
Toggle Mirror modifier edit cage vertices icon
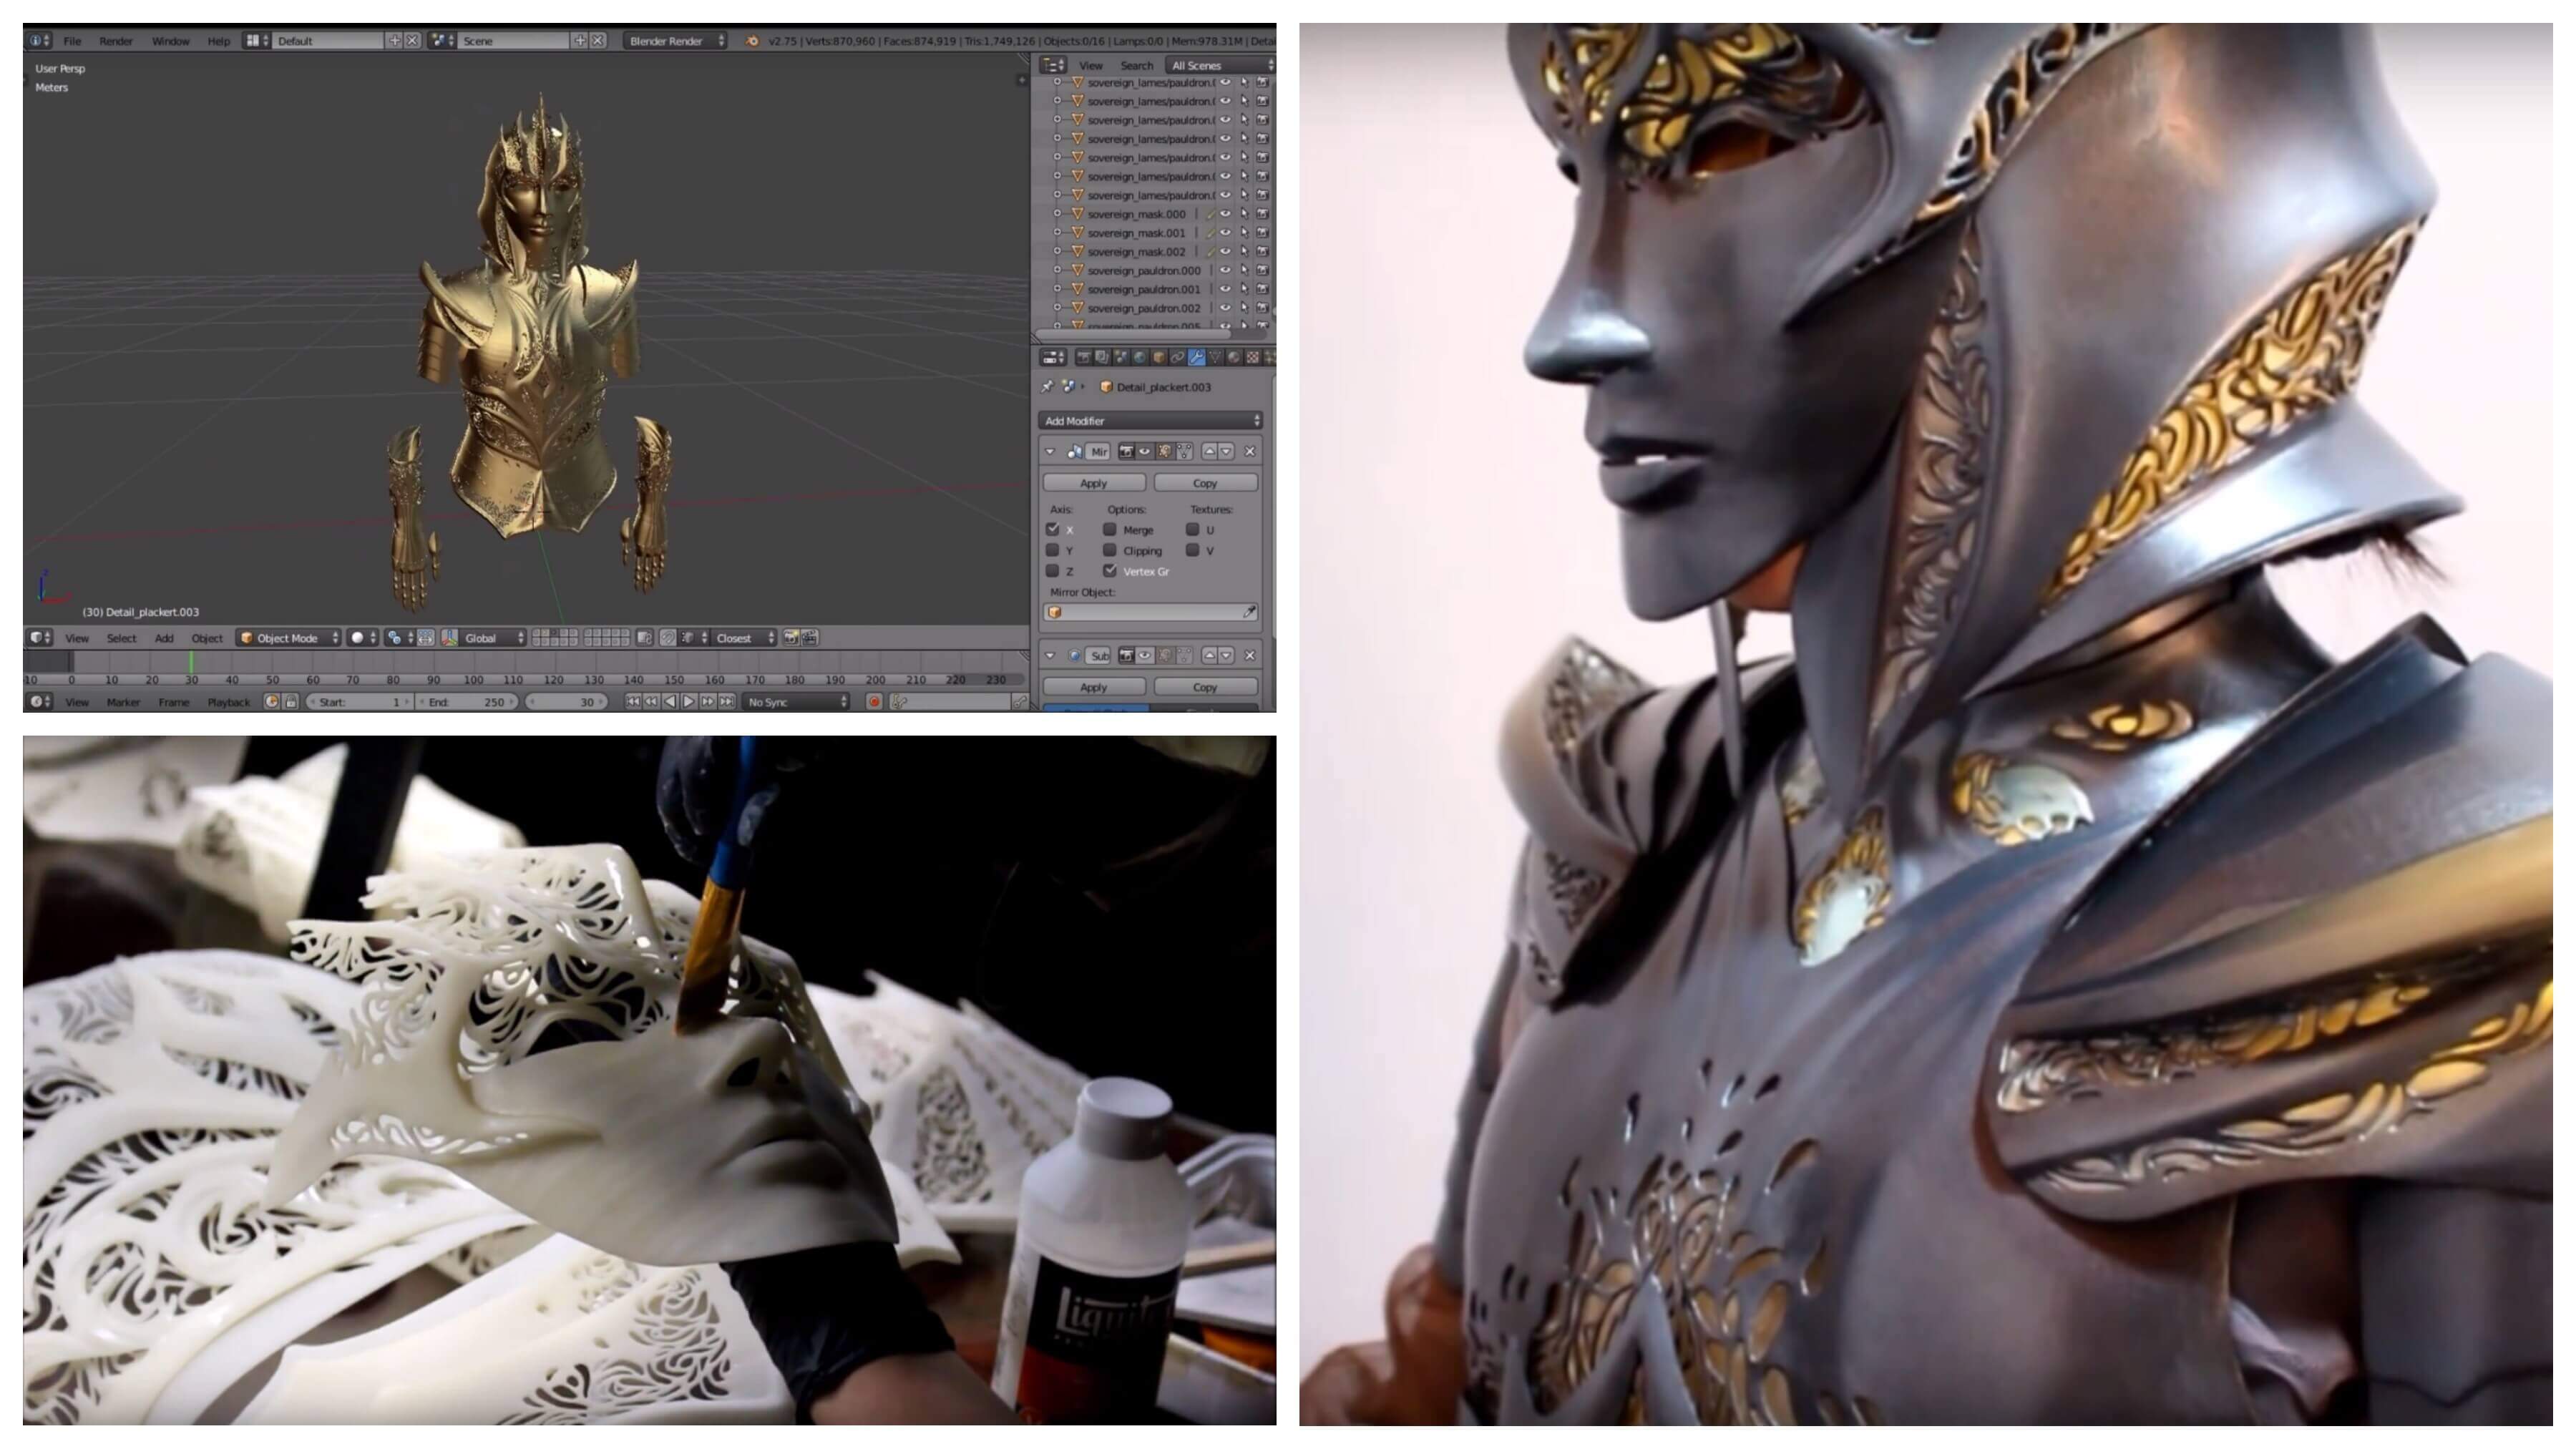coord(1185,452)
